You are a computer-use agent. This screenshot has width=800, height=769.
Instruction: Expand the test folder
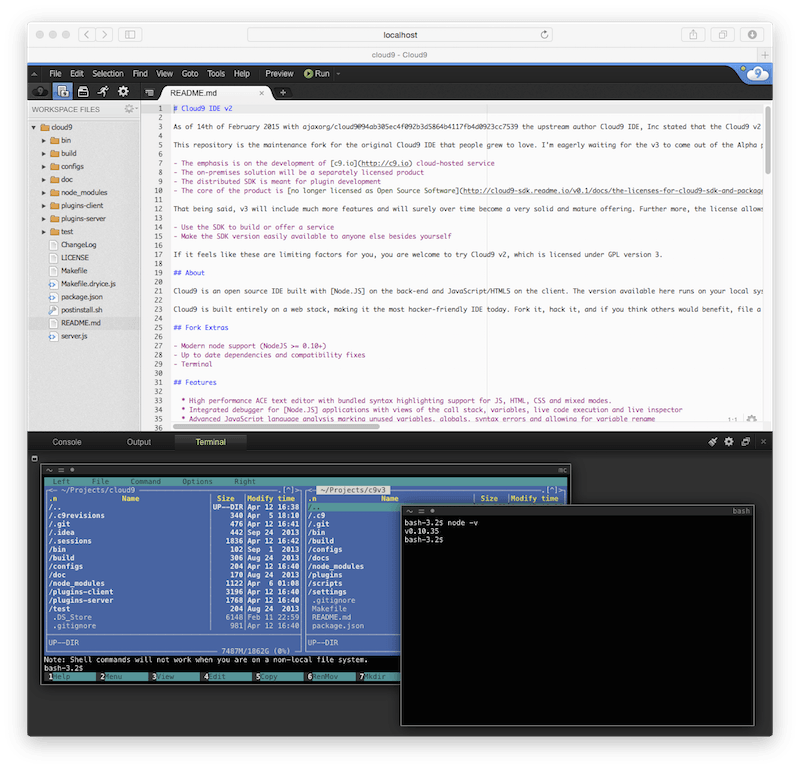click(44, 232)
